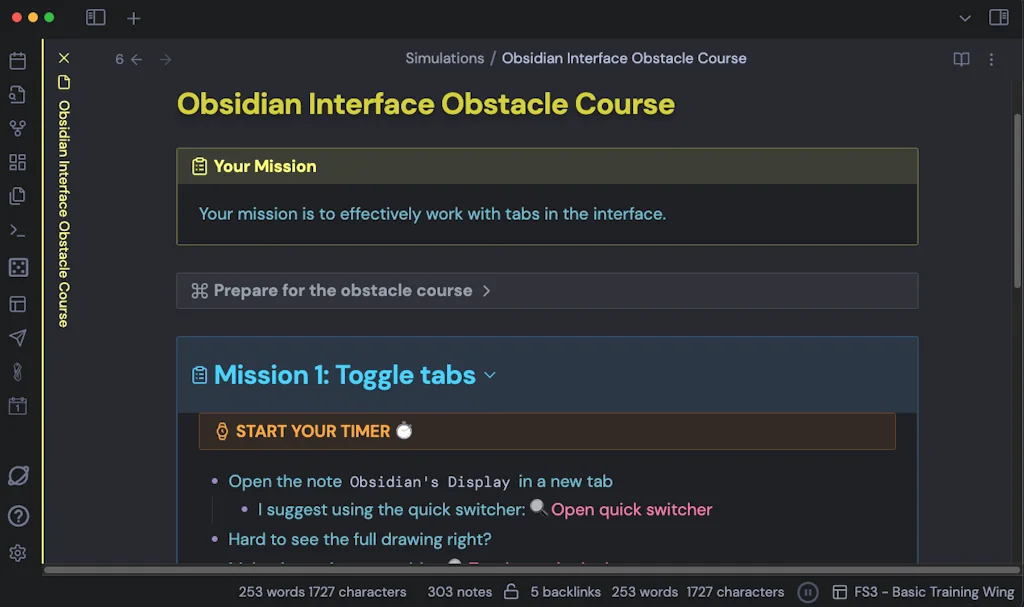Open Obsidian settings with the gear icon
This screenshot has height=607, width=1024.
[17, 552]
